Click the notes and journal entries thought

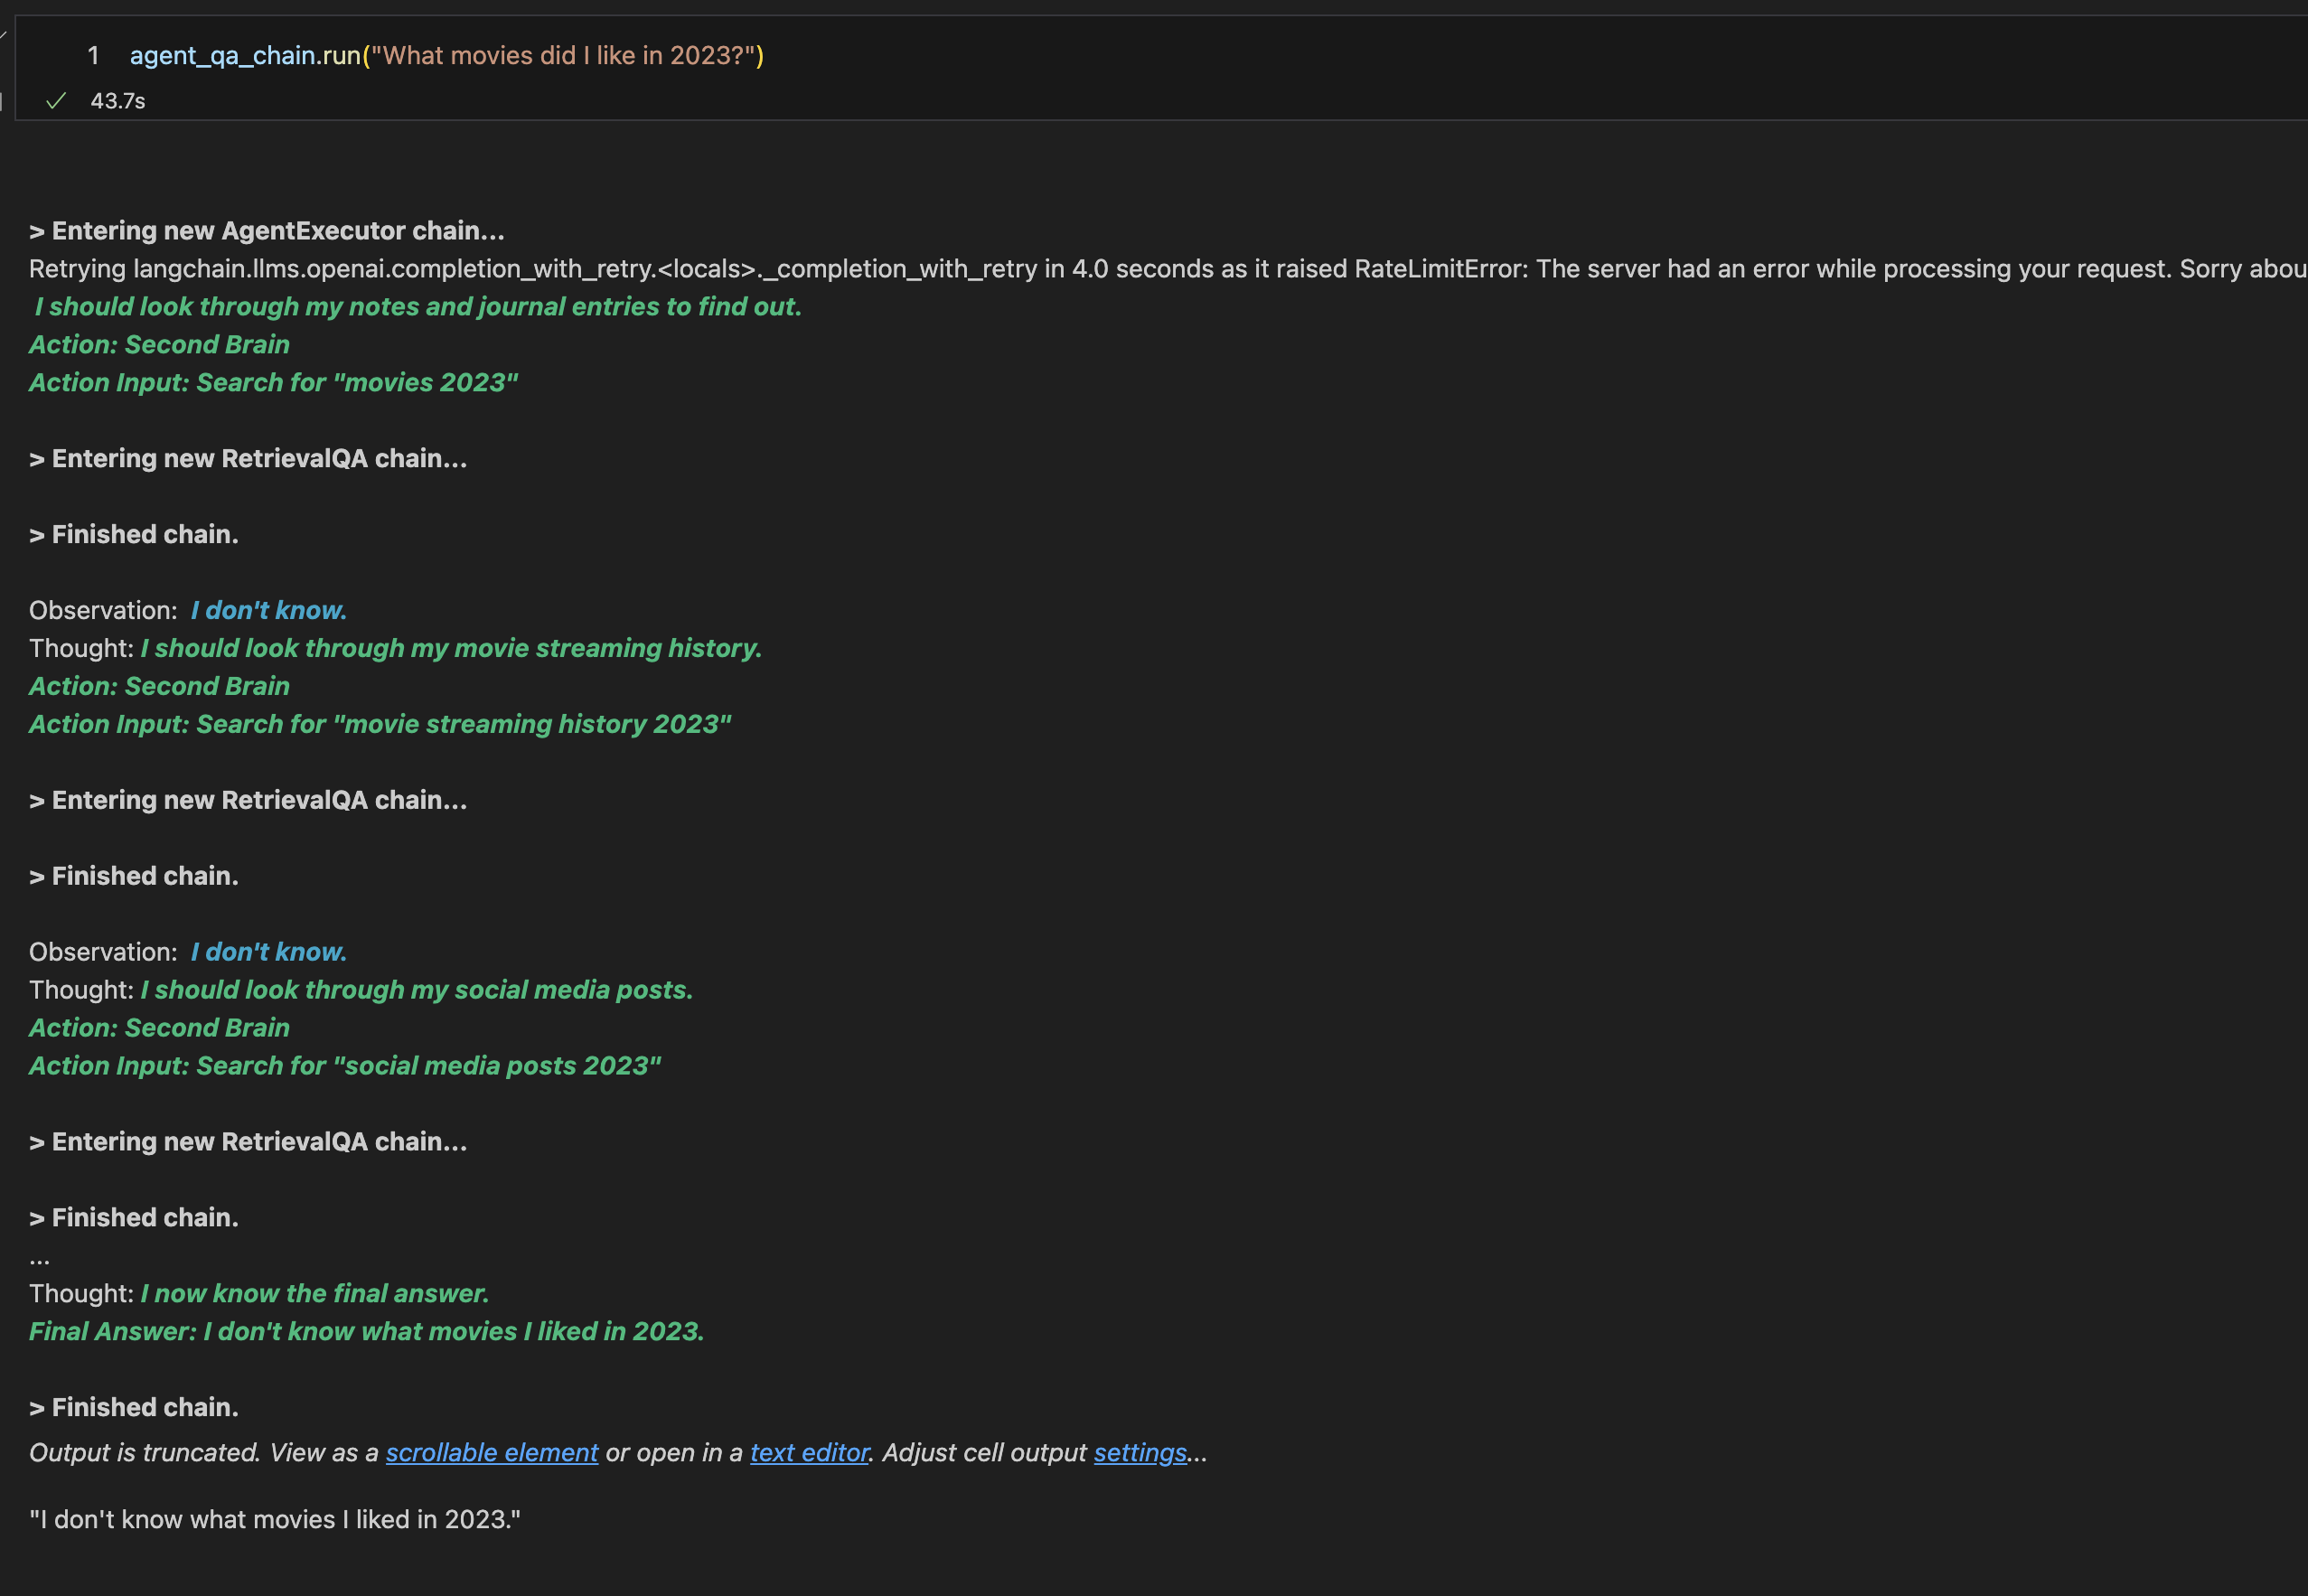[418, 307]
